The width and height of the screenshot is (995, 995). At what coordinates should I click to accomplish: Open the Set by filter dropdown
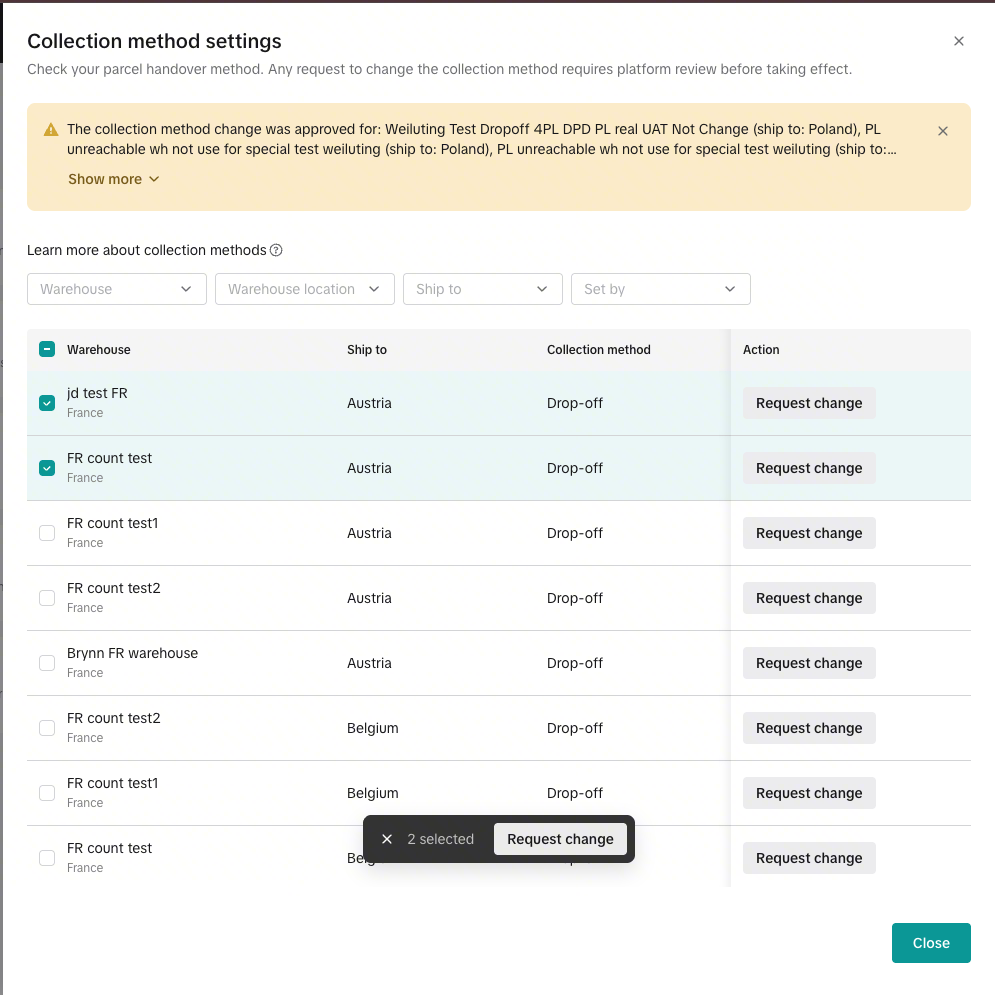coord(661,289)
